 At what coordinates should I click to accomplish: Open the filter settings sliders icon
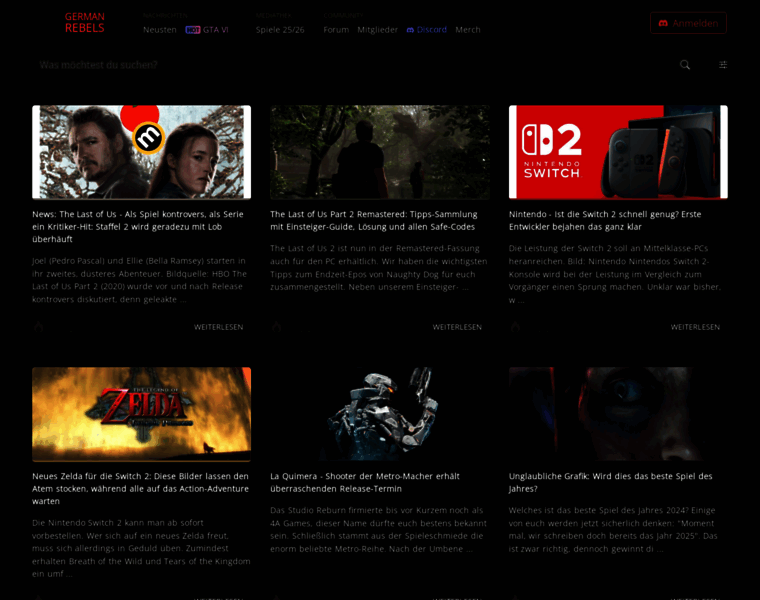coord(723,65)
